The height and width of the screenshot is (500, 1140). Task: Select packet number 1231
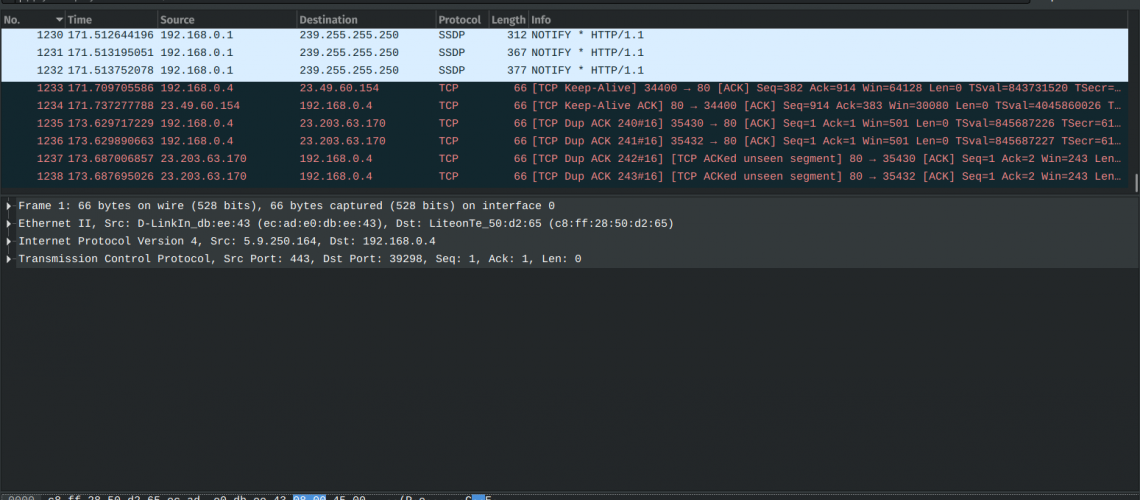click(x=565, y=52)
